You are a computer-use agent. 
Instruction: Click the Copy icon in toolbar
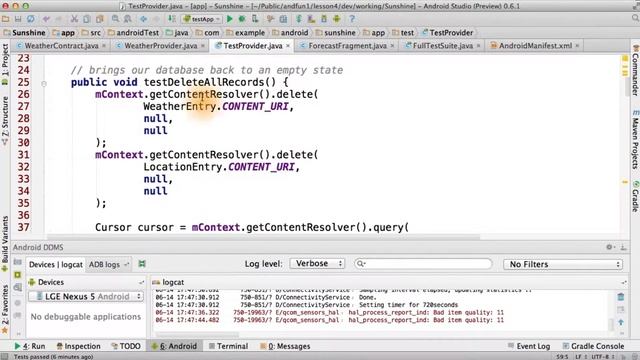(87, 19)
